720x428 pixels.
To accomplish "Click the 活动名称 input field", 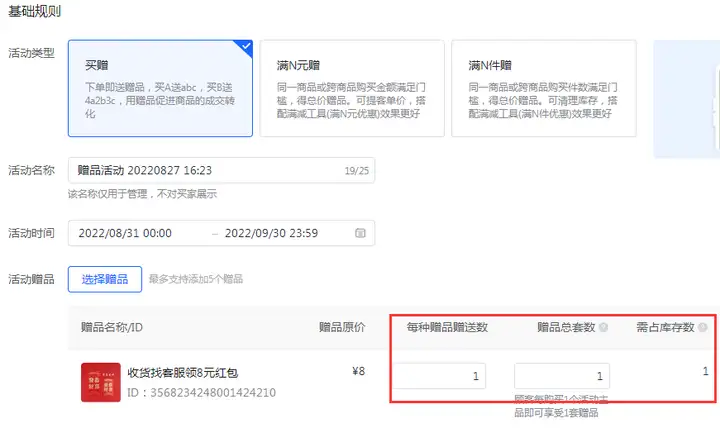I will point(221,170).
